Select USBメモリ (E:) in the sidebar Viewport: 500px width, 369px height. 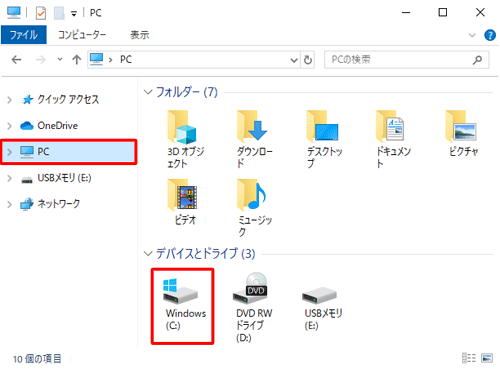coord(56,178)
